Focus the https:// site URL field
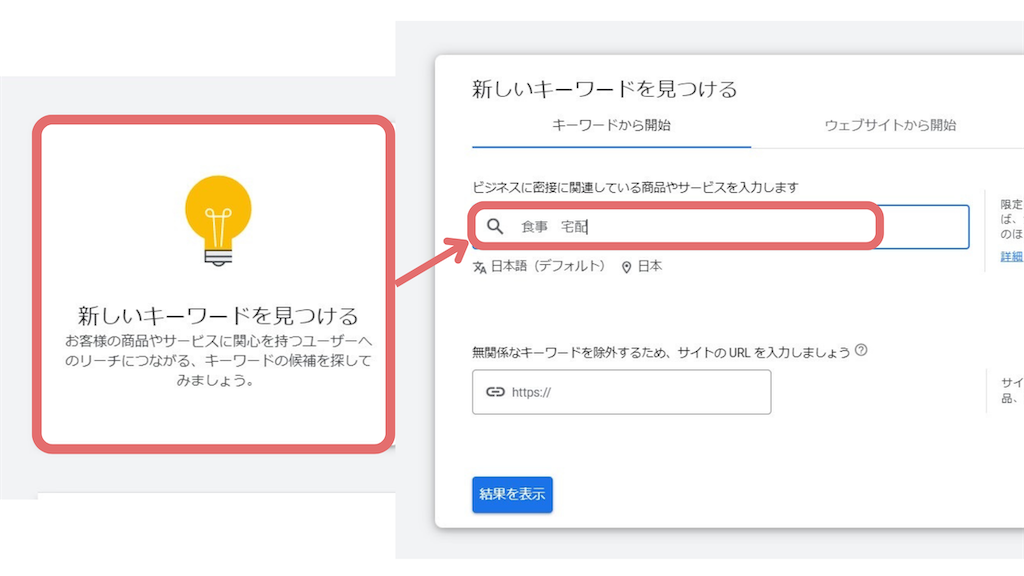This screenshot has width=1024, height=576. point(622,392)
